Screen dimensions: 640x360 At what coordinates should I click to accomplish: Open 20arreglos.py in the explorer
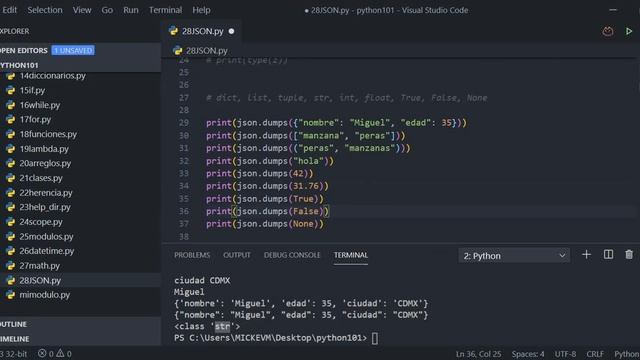pos(45,163)
